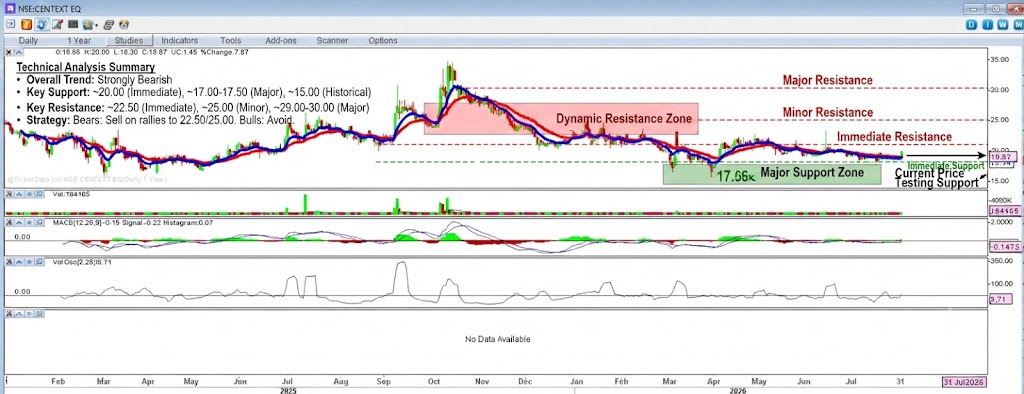Click the dark monitor screen toolbar icon
The width and height of the screenshot is (1024, 394).
[x=73, y=24]
